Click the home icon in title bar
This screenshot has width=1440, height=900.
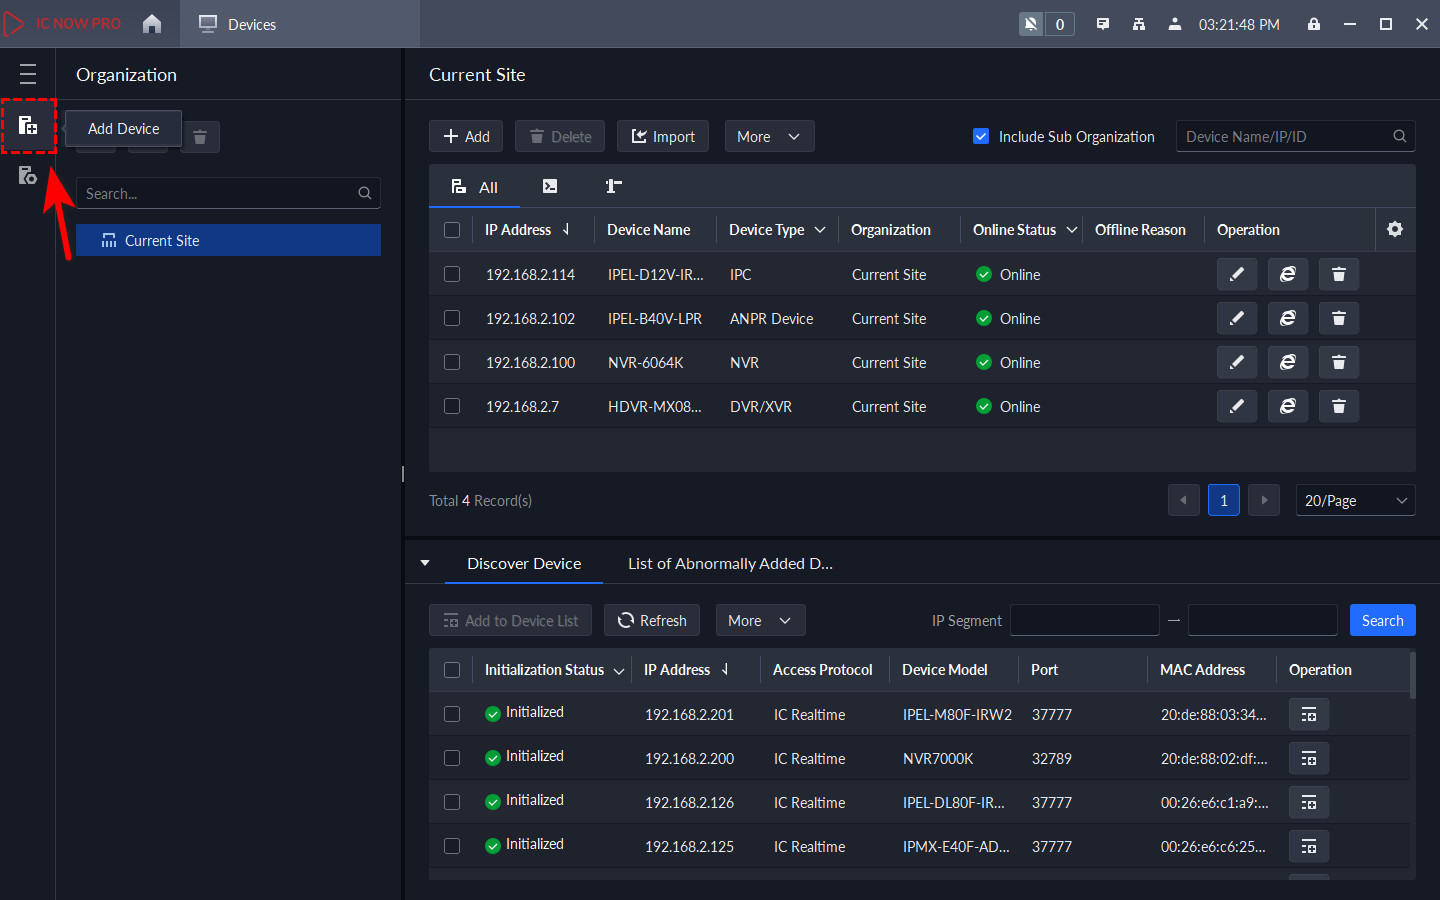point(152,24)
